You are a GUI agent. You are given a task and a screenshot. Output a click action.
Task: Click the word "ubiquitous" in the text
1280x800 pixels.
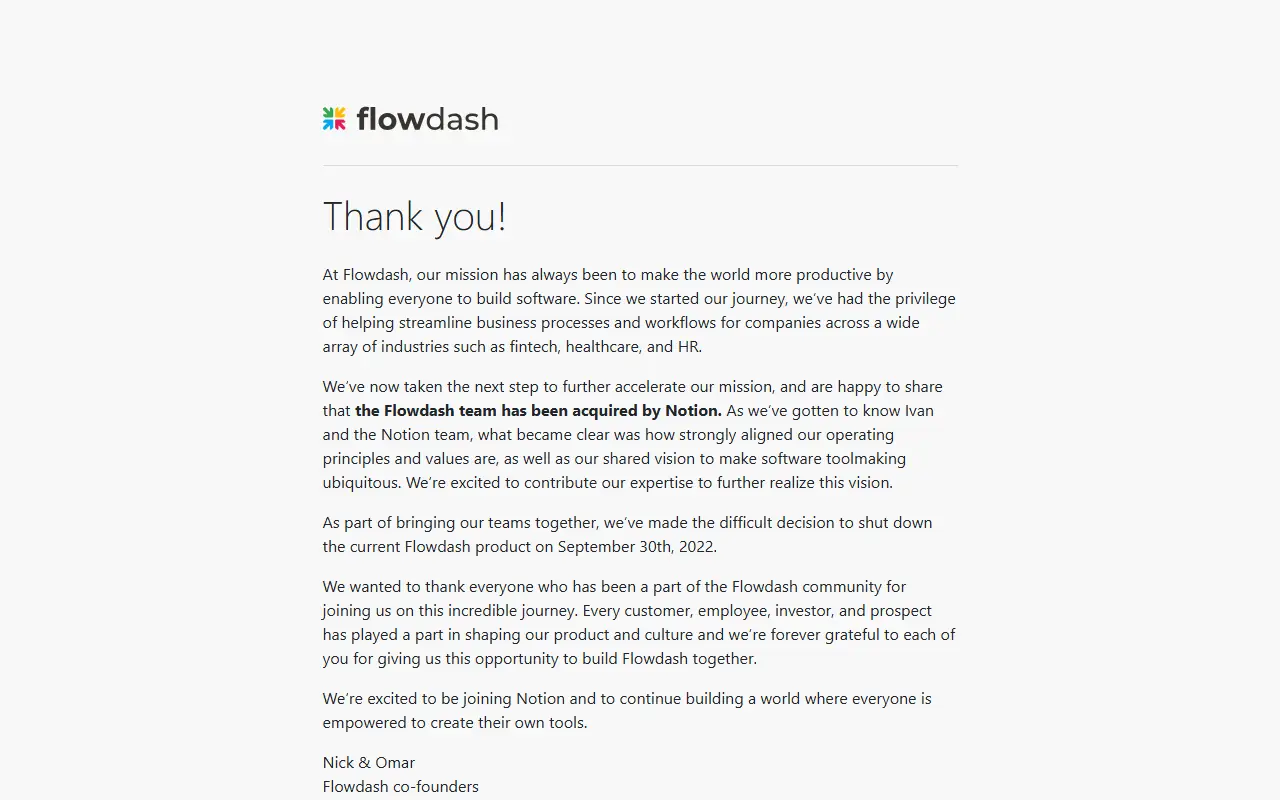click(x=362, y=482)
